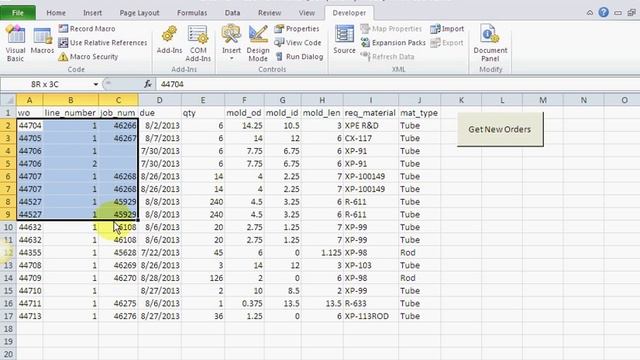The image size is (640, 360).
Task: Open the Data tab
Action: tap(232, 13)
